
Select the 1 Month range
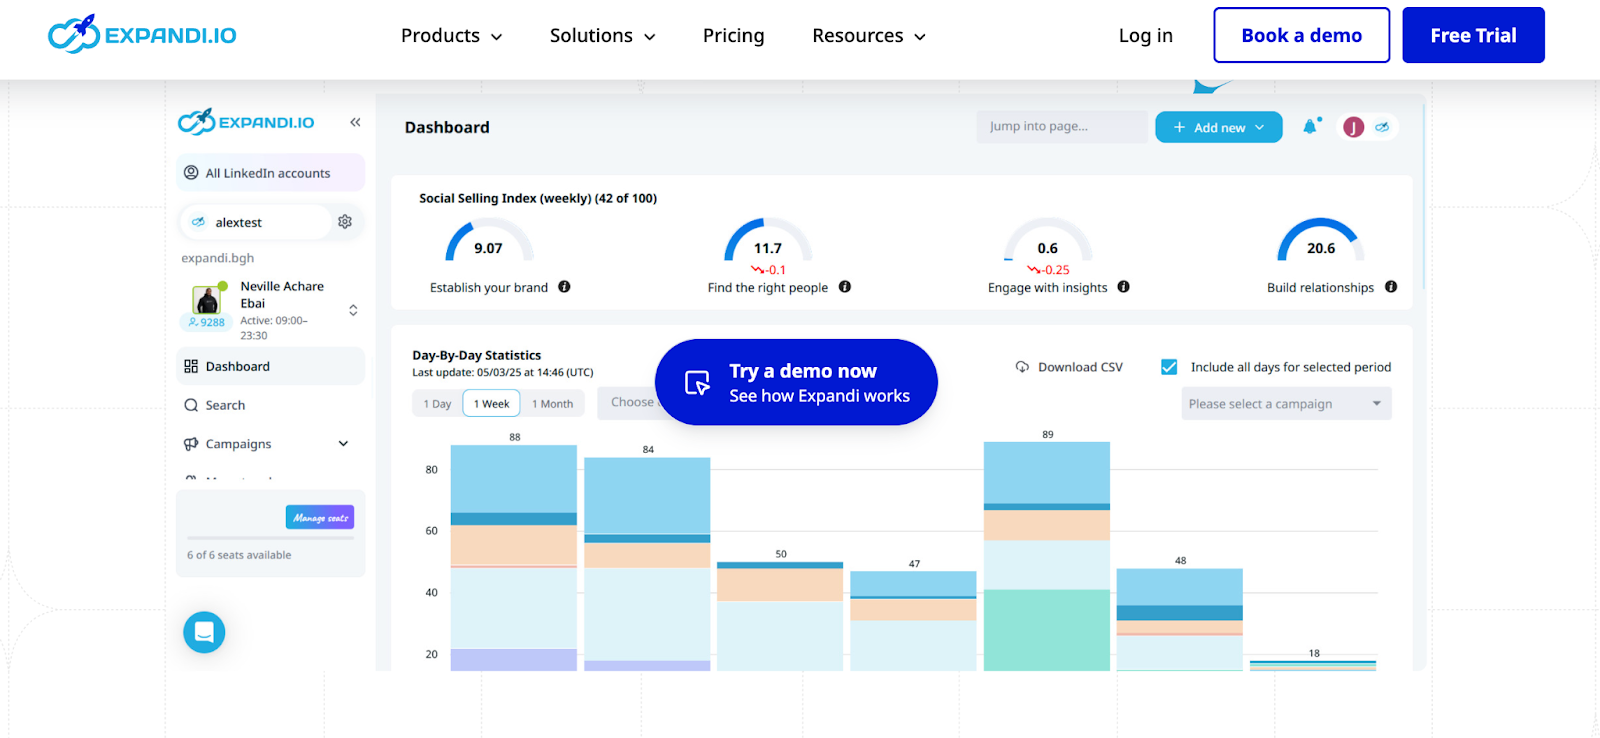[552, 404]
